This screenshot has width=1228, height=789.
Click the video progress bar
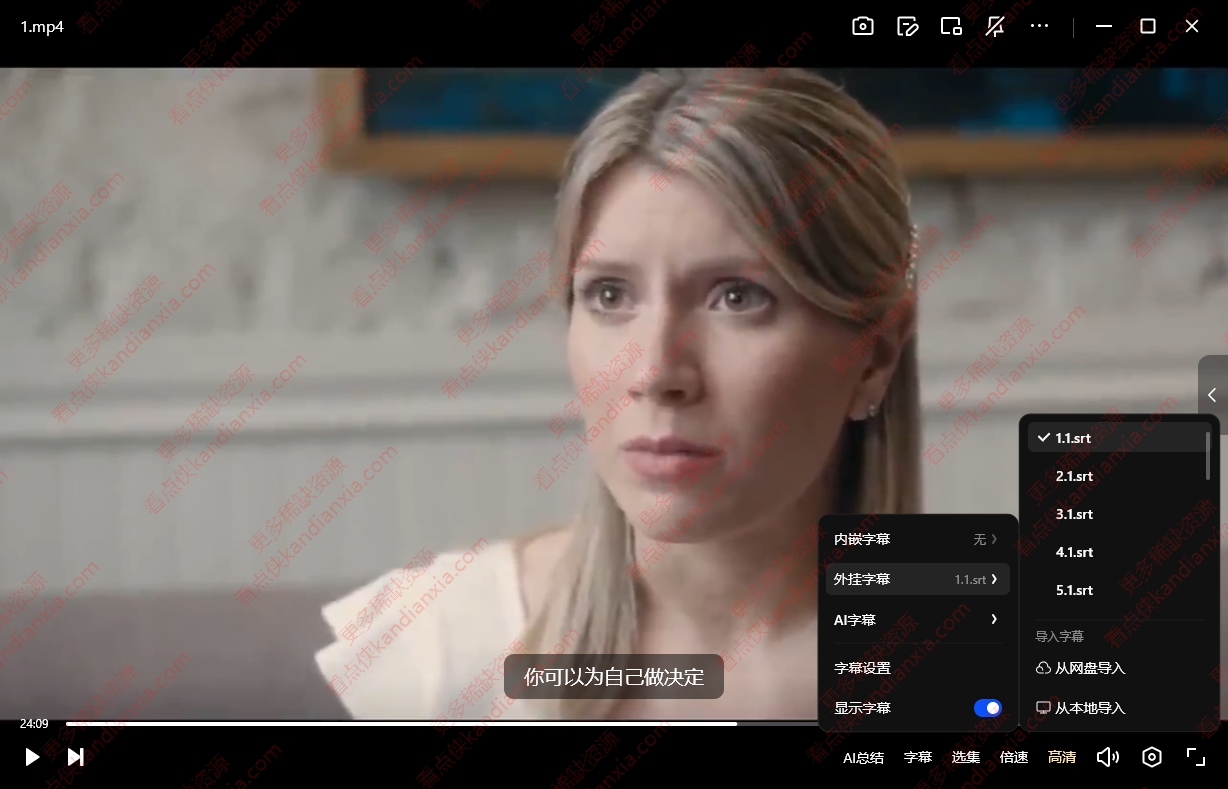tap(400, 723)
